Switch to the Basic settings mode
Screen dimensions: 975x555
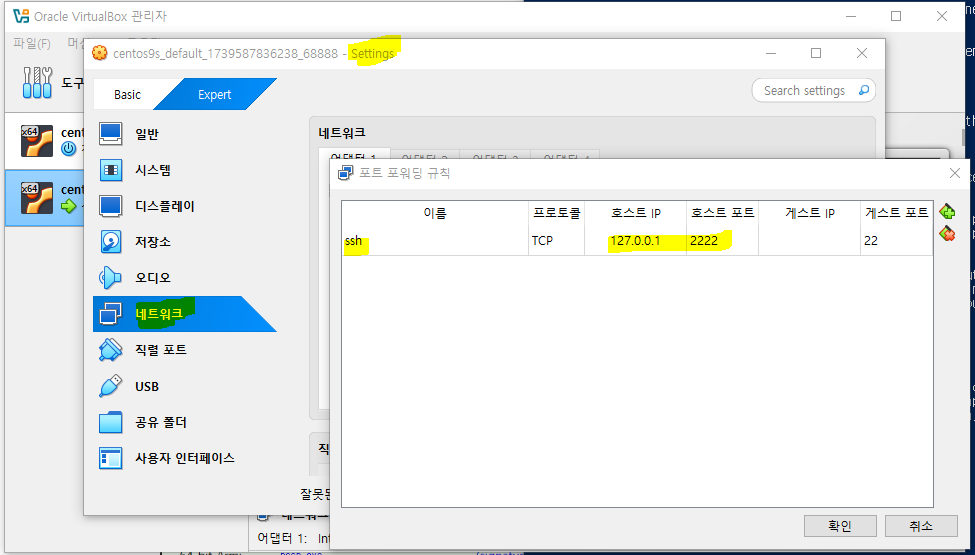pyautogui.click(x=127, y=94)
